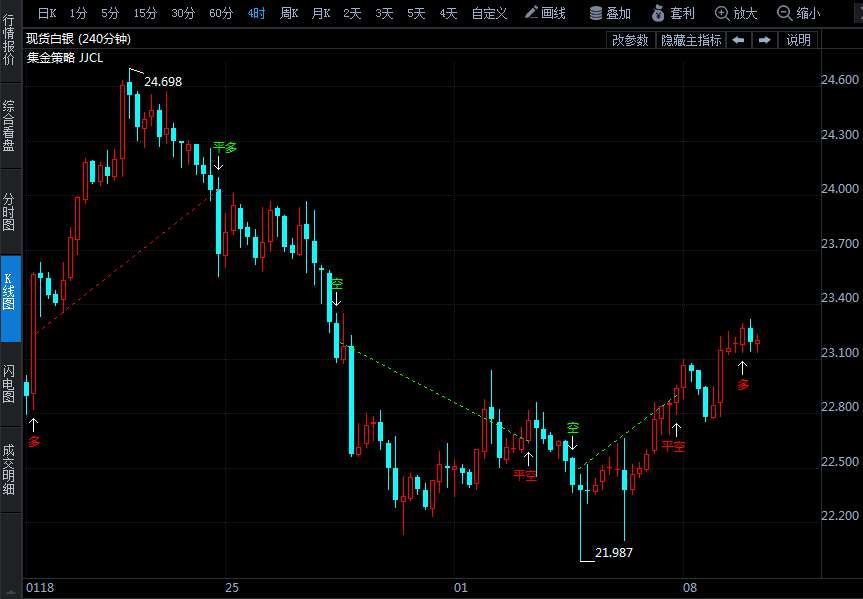The image size is (863, 599).
Task: Click 隐藏主指标 to hide main indicator
Action: [x=691, y=40]
